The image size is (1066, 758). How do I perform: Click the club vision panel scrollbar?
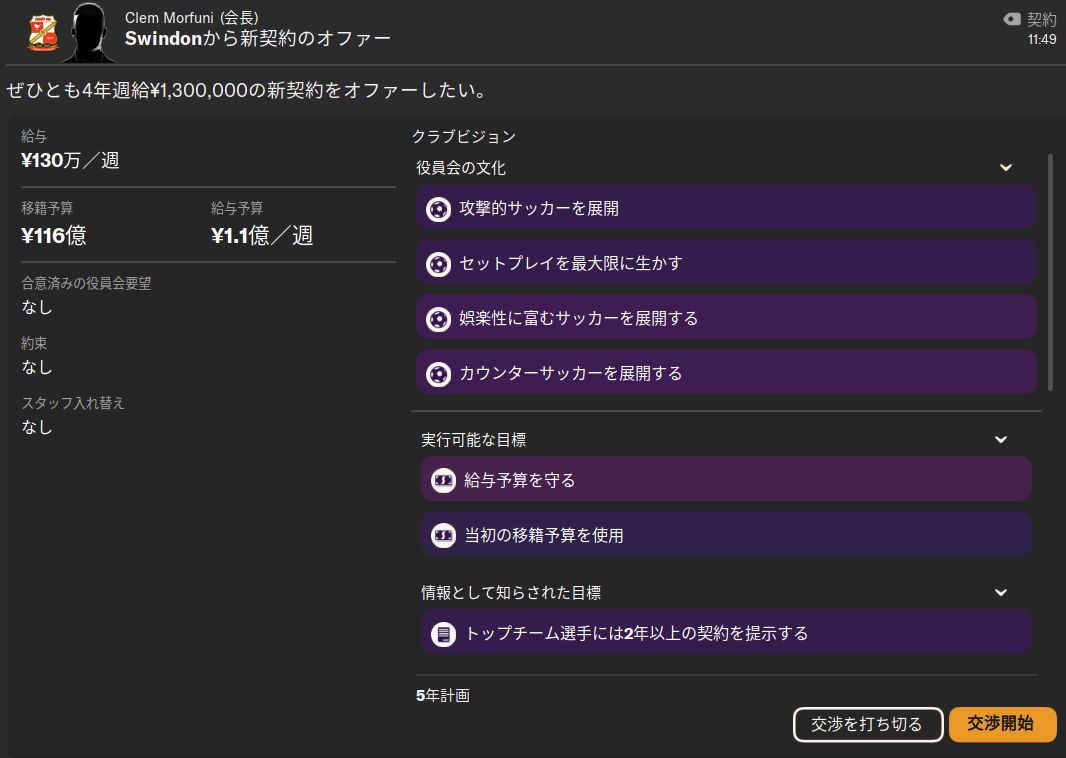[1050, 272]
